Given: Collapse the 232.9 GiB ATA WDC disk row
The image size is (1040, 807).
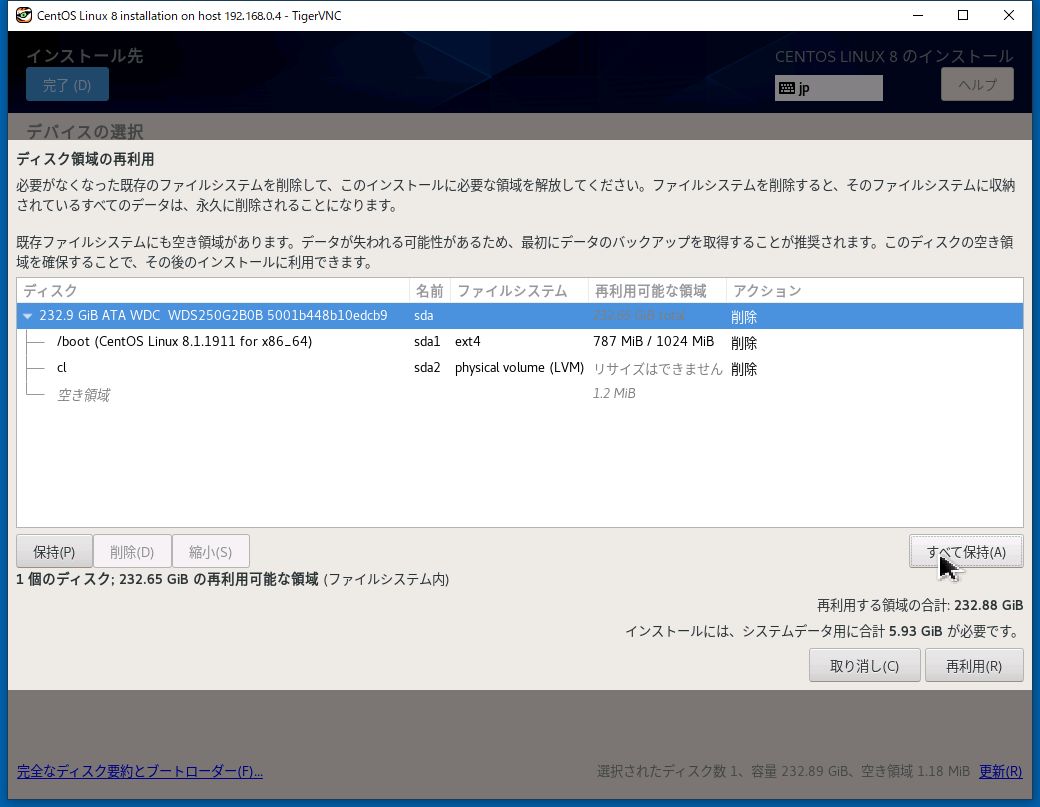Looking at the screenshot, I should coord(28,316).
